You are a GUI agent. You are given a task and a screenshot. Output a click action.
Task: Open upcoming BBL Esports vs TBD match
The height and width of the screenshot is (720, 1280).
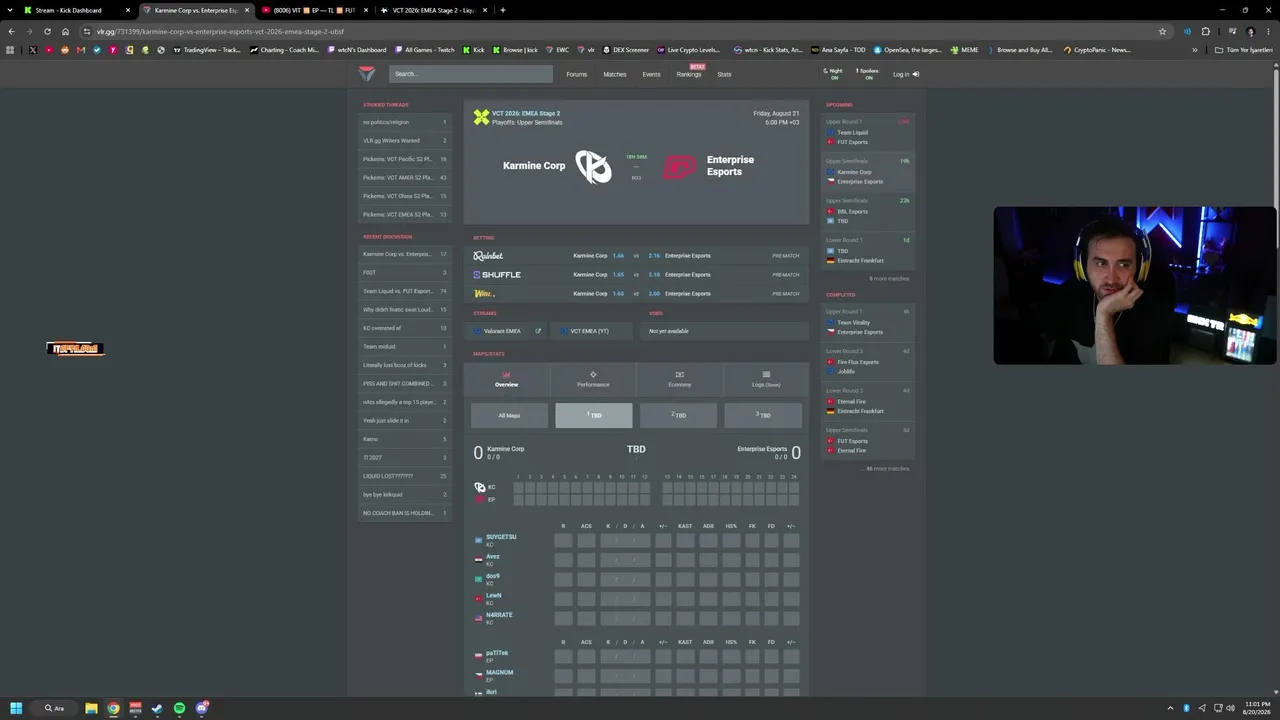(868, 211)
